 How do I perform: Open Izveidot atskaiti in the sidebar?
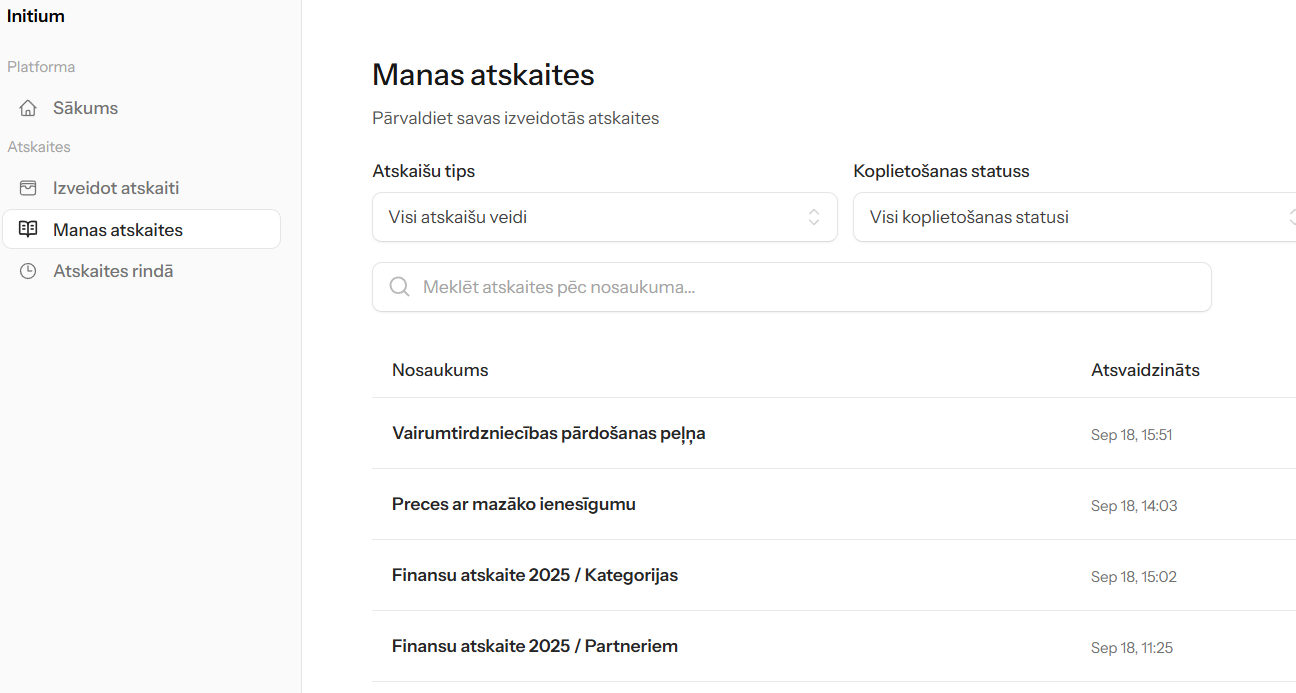tap(116, 188)
